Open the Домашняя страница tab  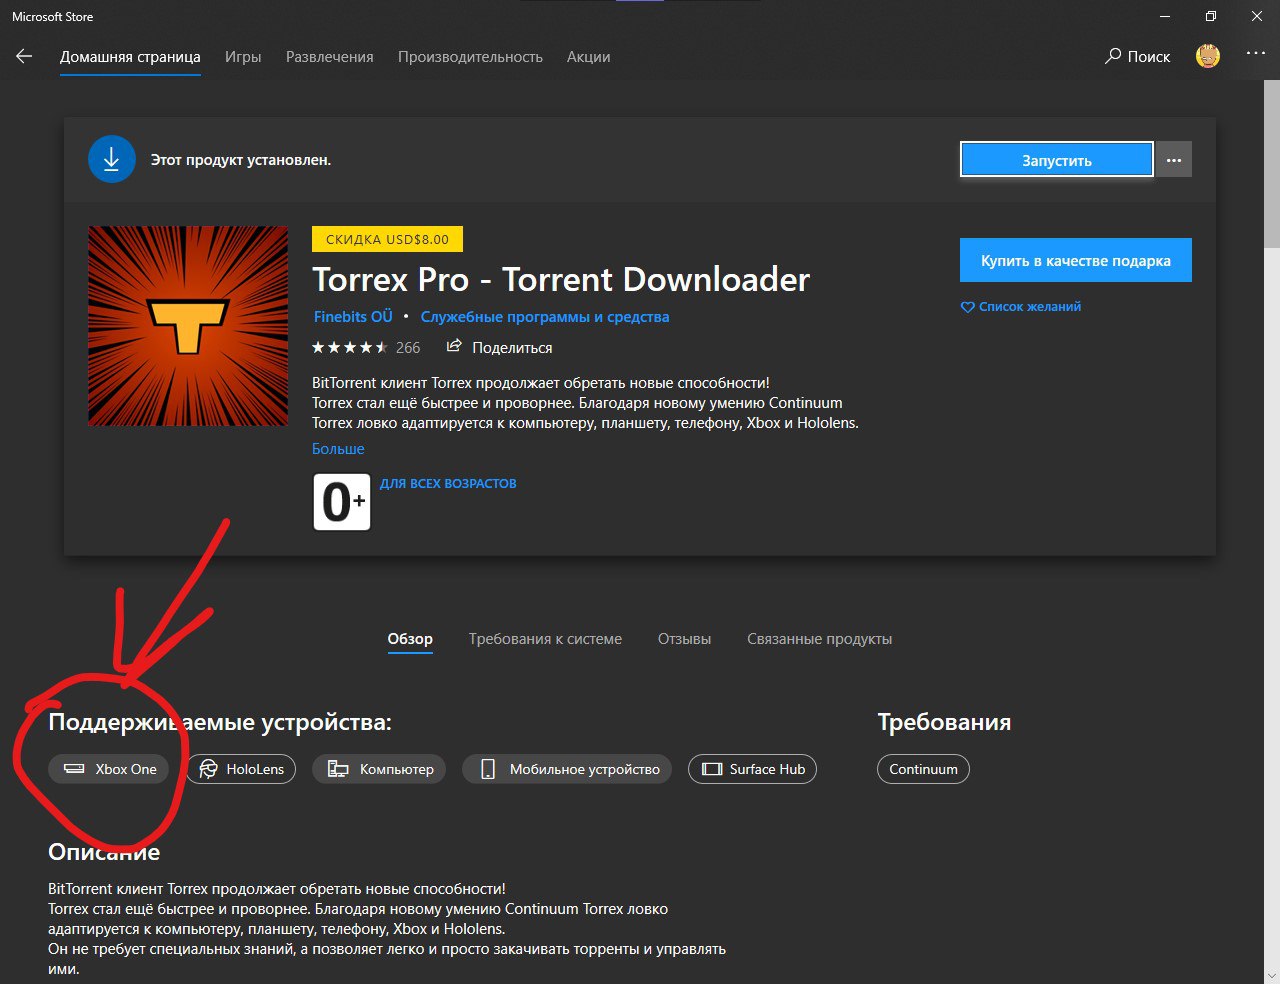point(130,57)
